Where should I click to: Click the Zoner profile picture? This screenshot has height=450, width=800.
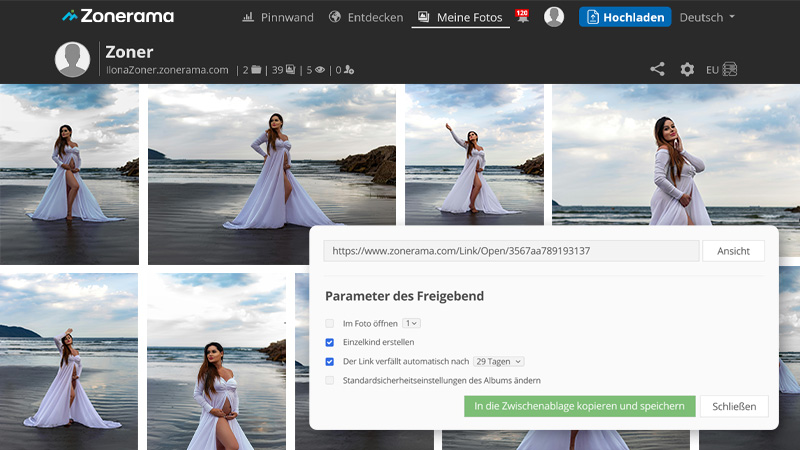[72, 60]
